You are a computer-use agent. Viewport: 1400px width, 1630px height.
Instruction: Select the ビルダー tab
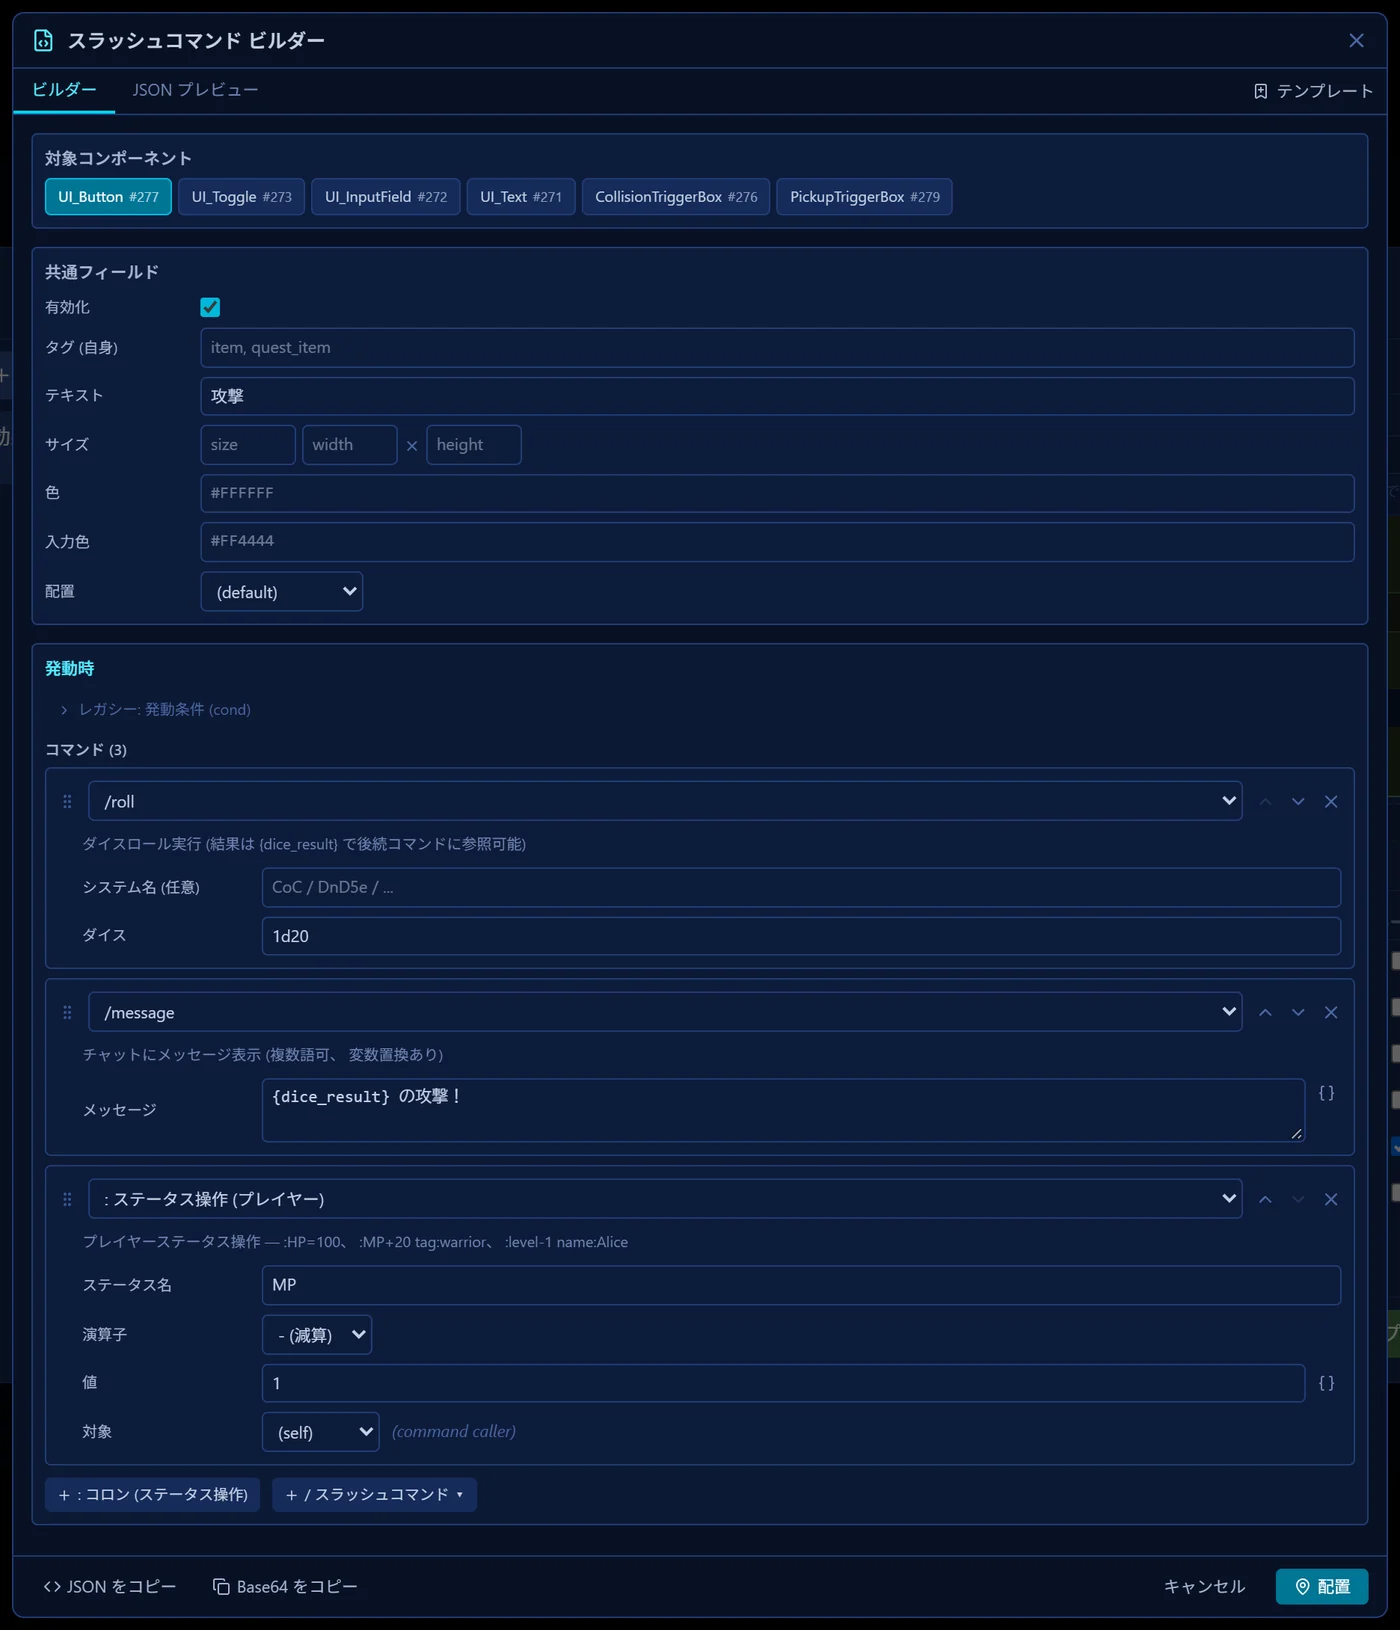click(x=64, y=90)
